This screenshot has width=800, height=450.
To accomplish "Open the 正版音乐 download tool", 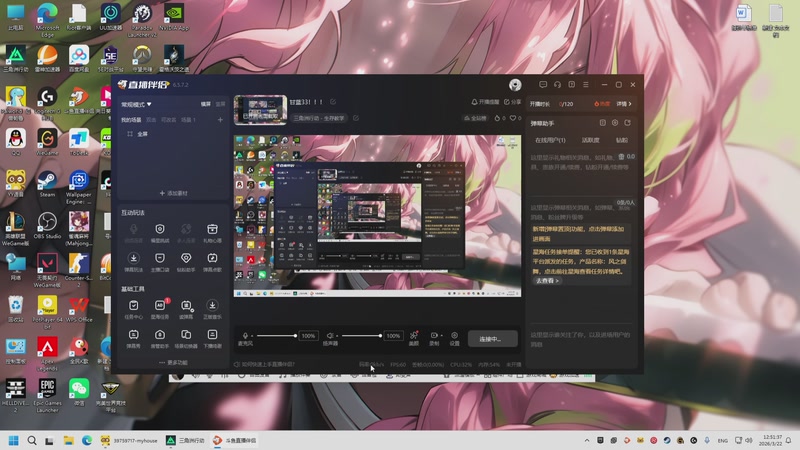I will point(212,309).
